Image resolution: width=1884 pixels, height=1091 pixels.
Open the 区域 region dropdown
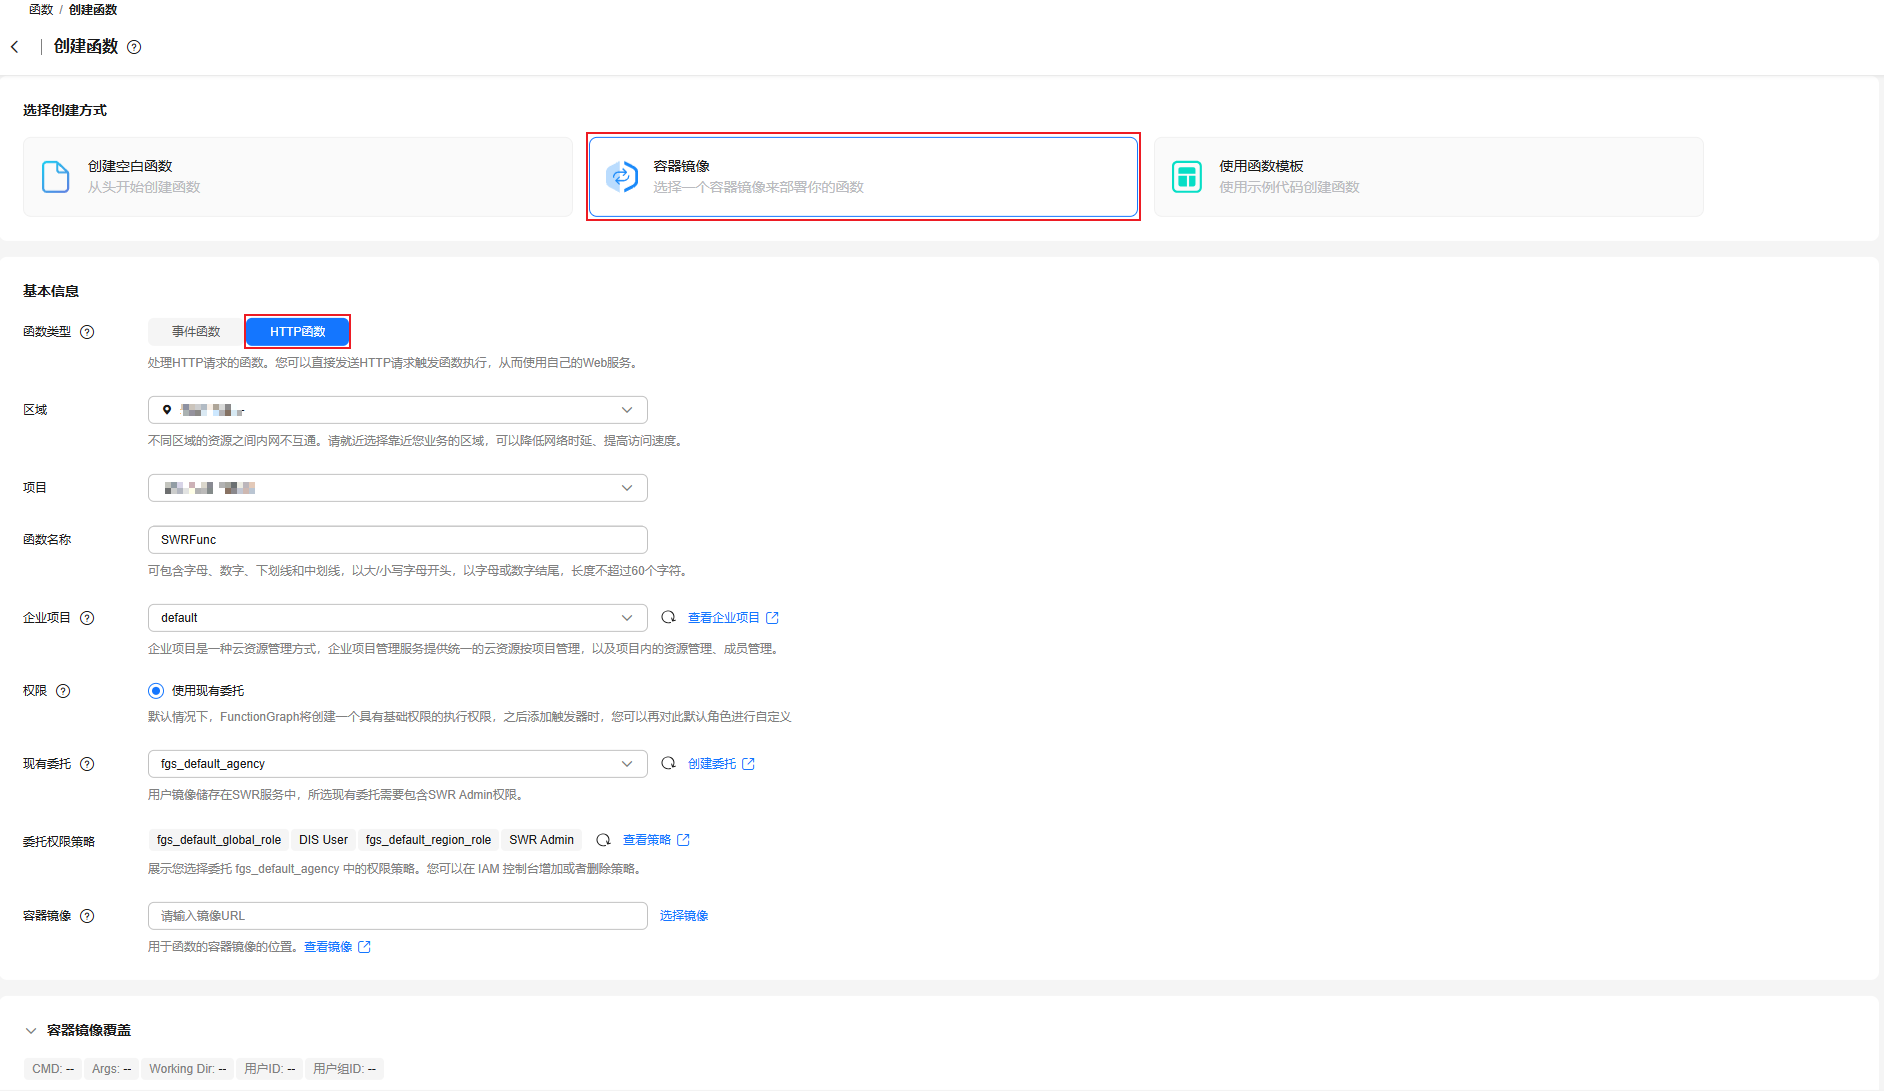click(397, 410)
